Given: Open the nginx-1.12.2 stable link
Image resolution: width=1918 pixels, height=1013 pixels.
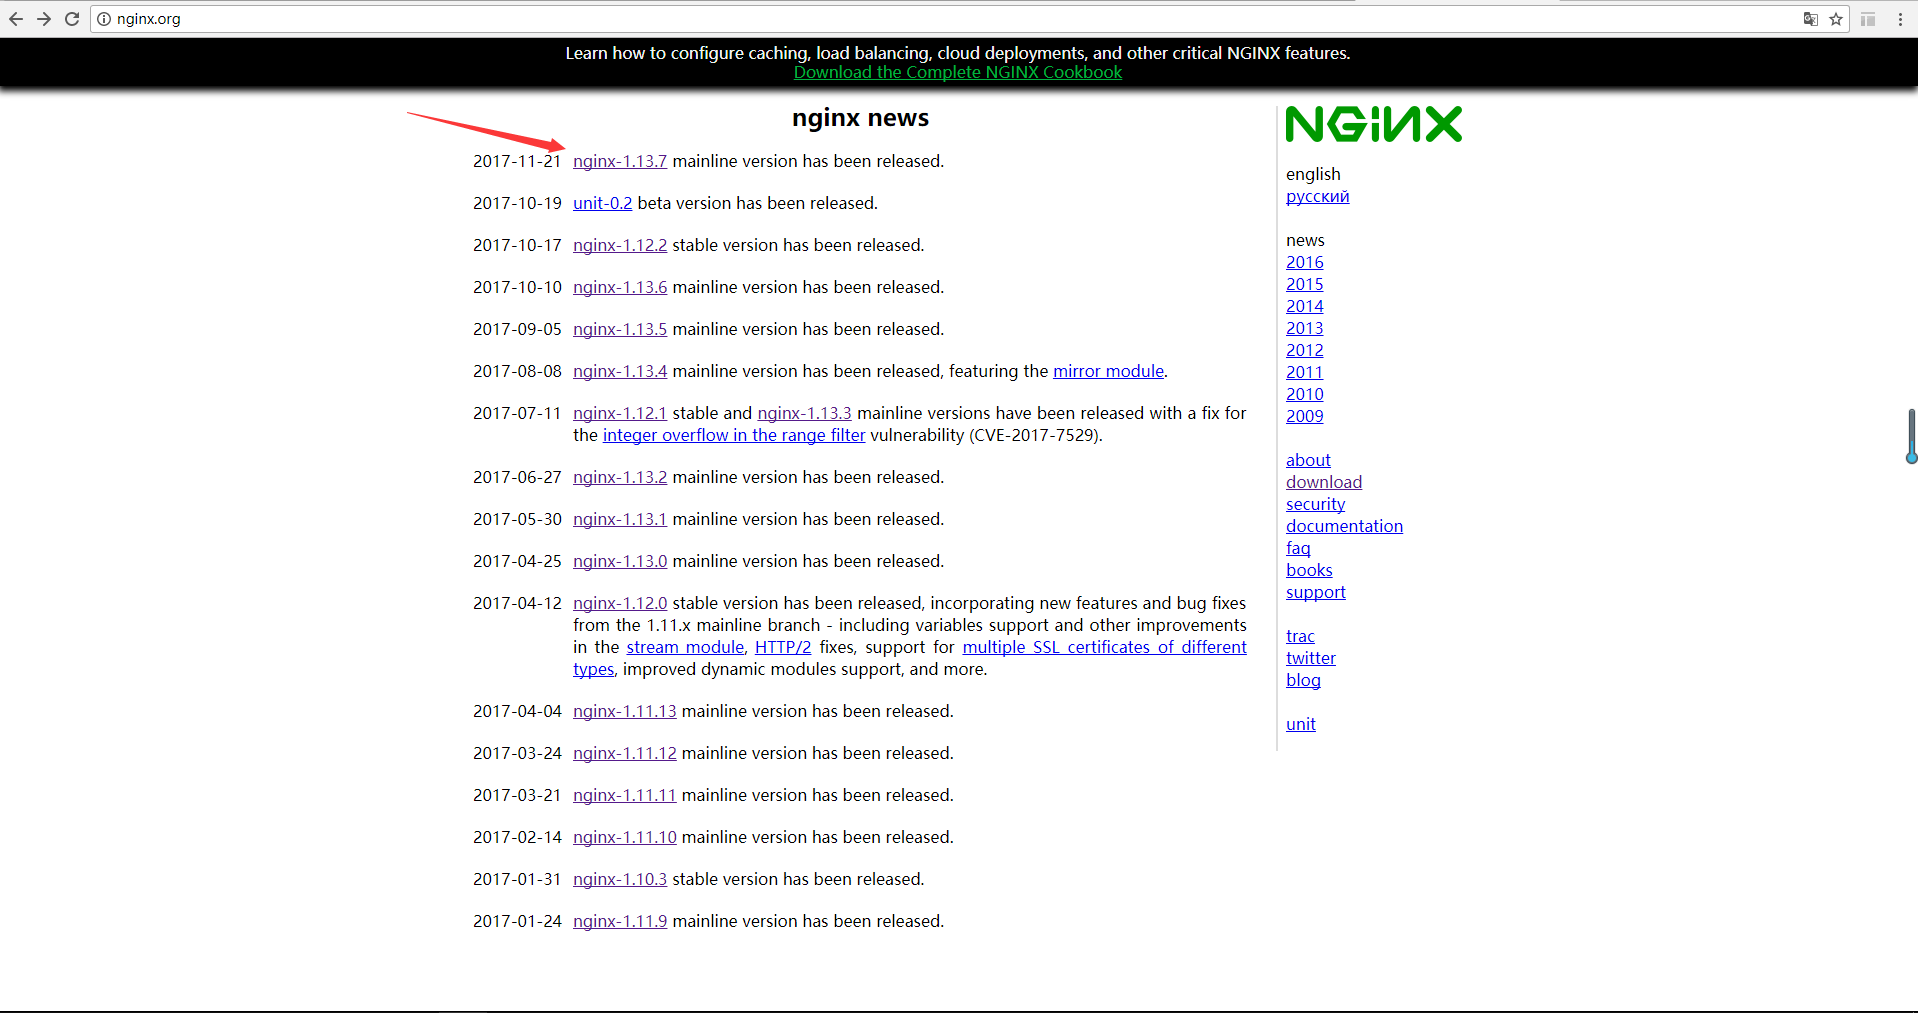Looking at the screenshot, I should coord(620,245).
